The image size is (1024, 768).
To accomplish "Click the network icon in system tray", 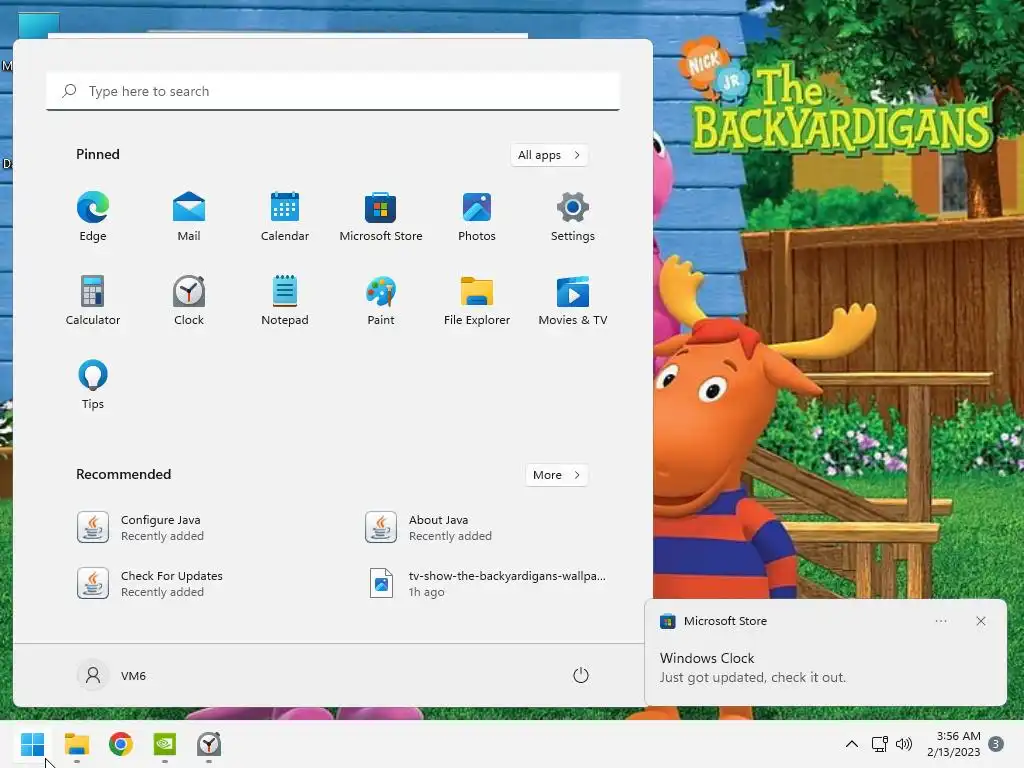I will coord(880,744).
